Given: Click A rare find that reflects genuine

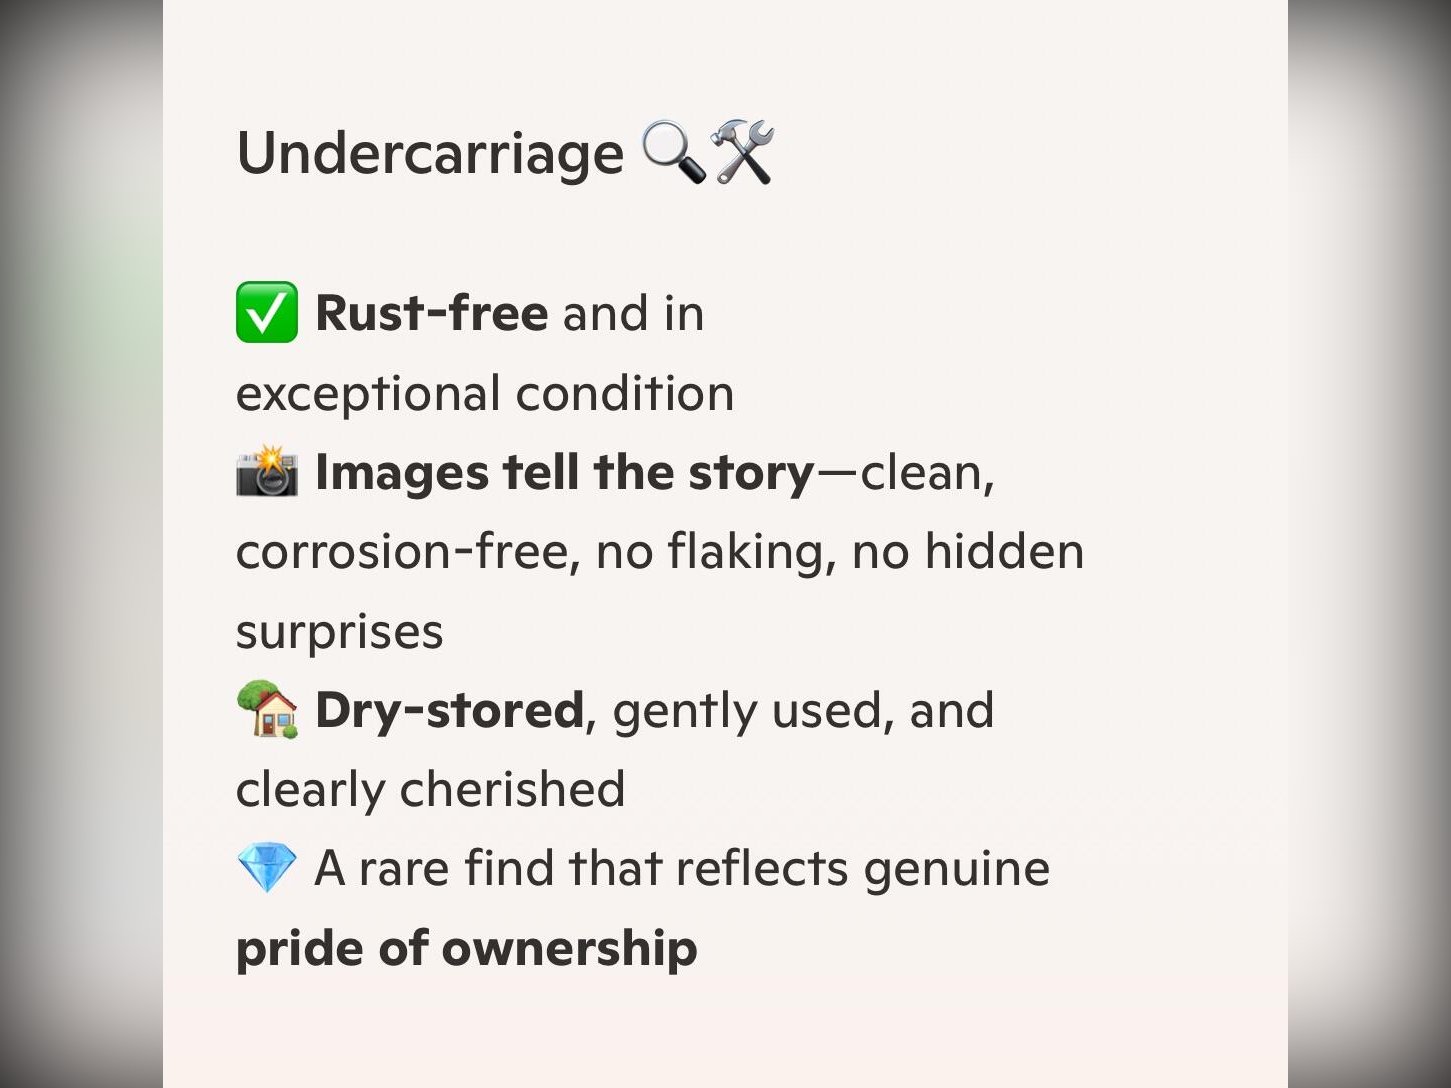Looking at the screenshot, I should 682,868.
